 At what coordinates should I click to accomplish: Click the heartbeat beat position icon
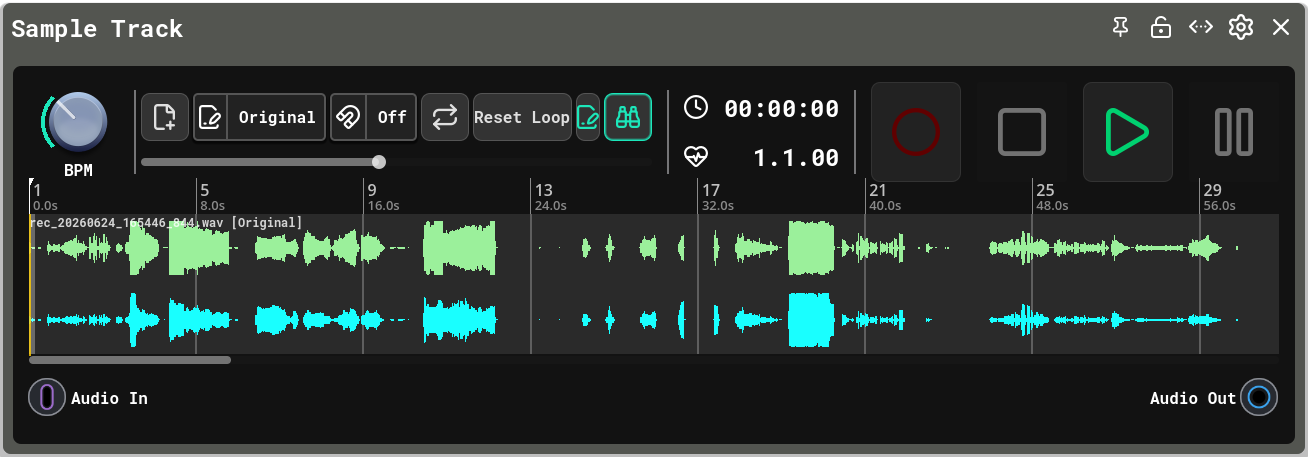[x=696, y=157]
